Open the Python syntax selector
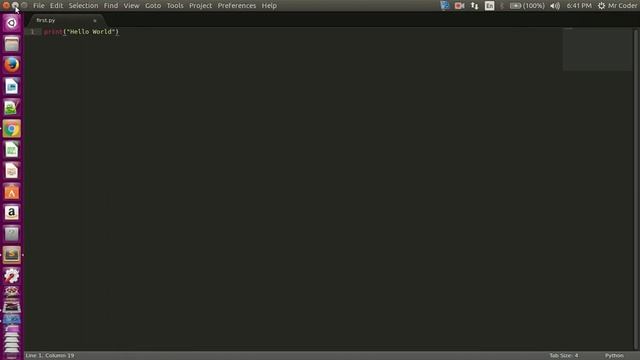The height and width of the screenshot is (360, 640). (614, 356)
